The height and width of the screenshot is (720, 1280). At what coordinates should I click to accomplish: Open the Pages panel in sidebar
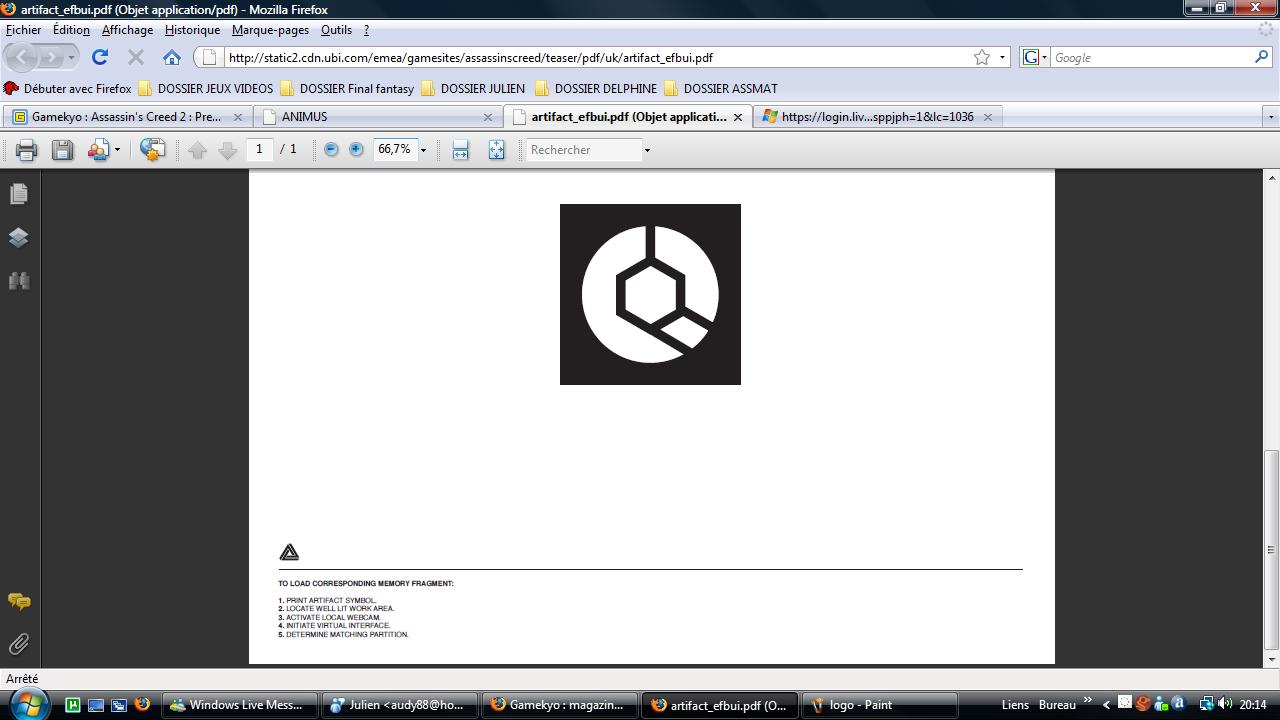point(19,193)
